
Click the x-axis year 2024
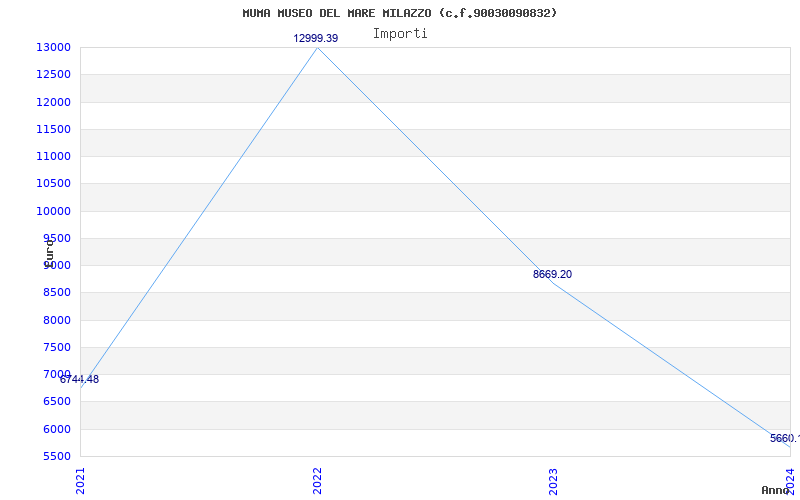coord(790,481)
